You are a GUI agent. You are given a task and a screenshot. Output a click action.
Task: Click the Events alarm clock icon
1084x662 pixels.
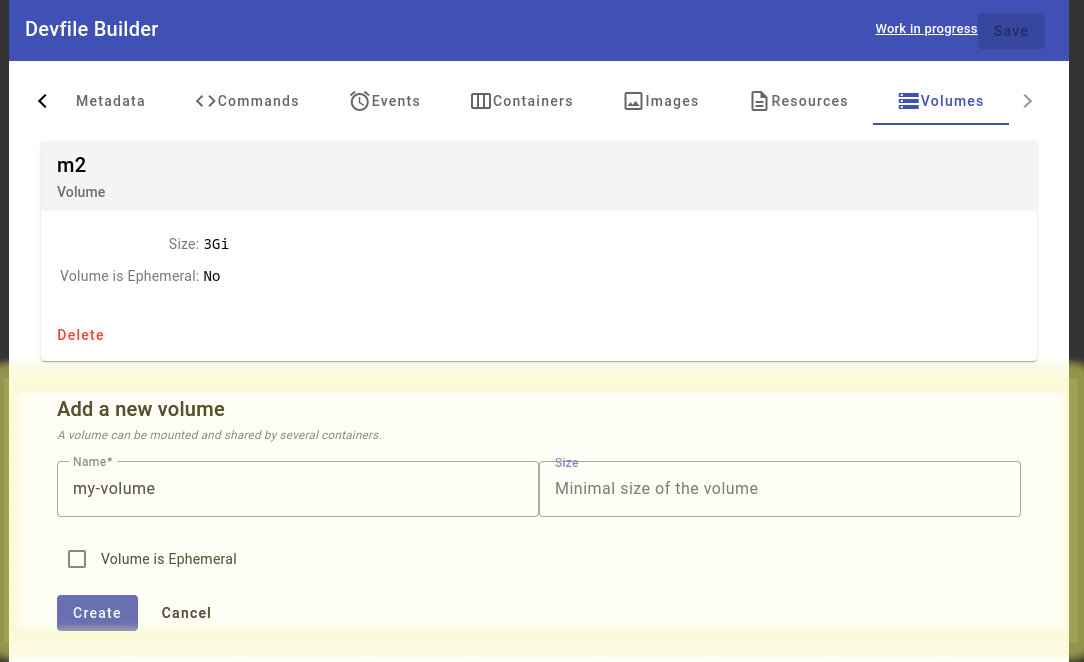click(360, 101)
